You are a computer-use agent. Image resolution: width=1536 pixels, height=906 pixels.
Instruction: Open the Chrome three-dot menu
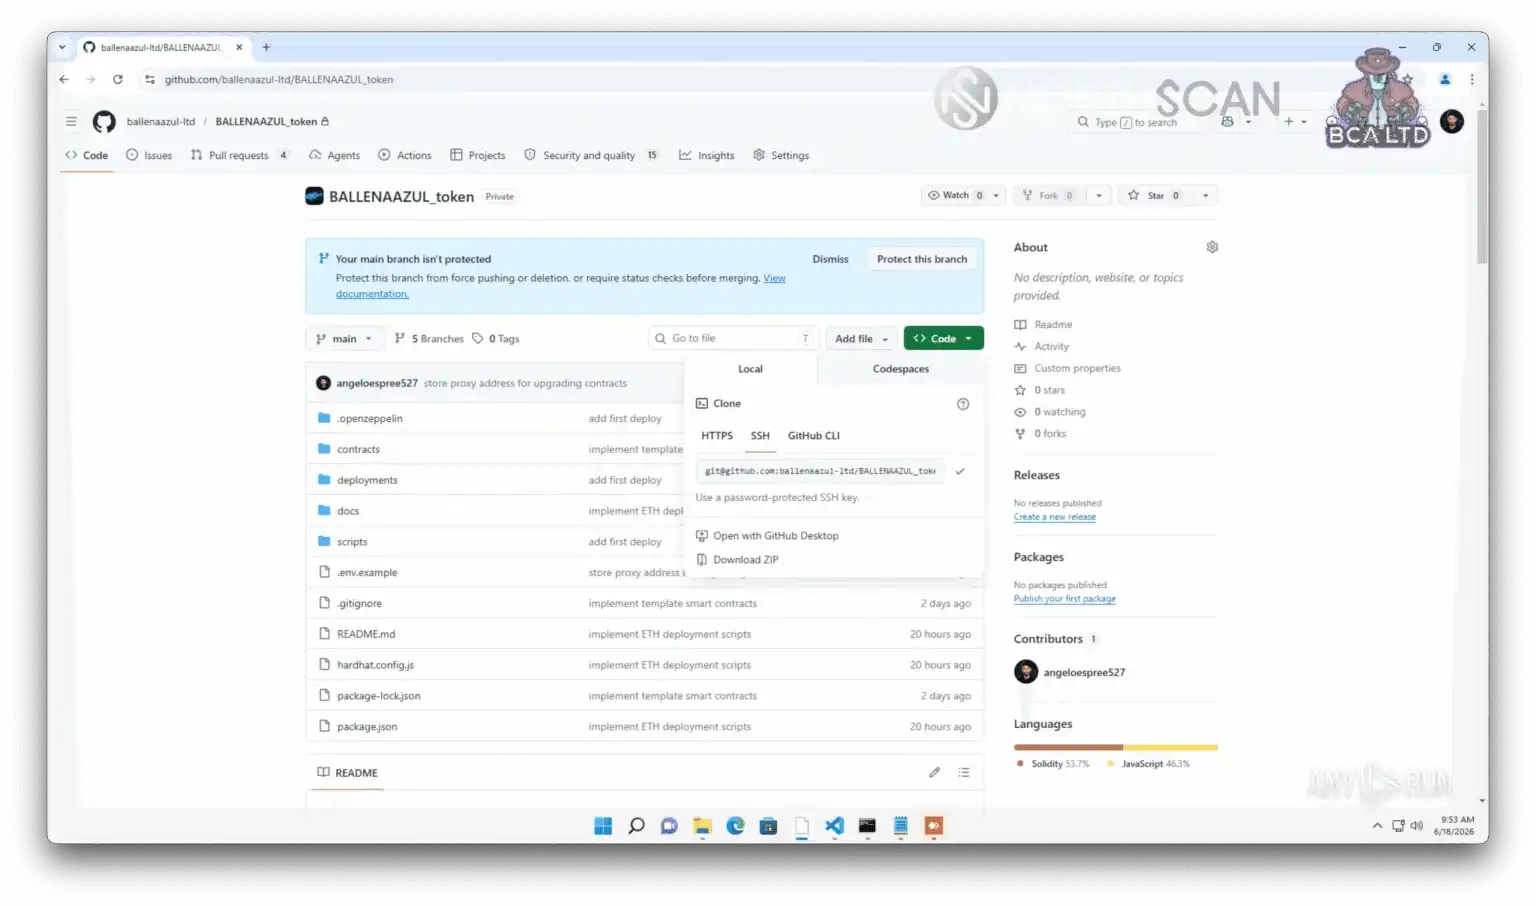pos(1472,79)
